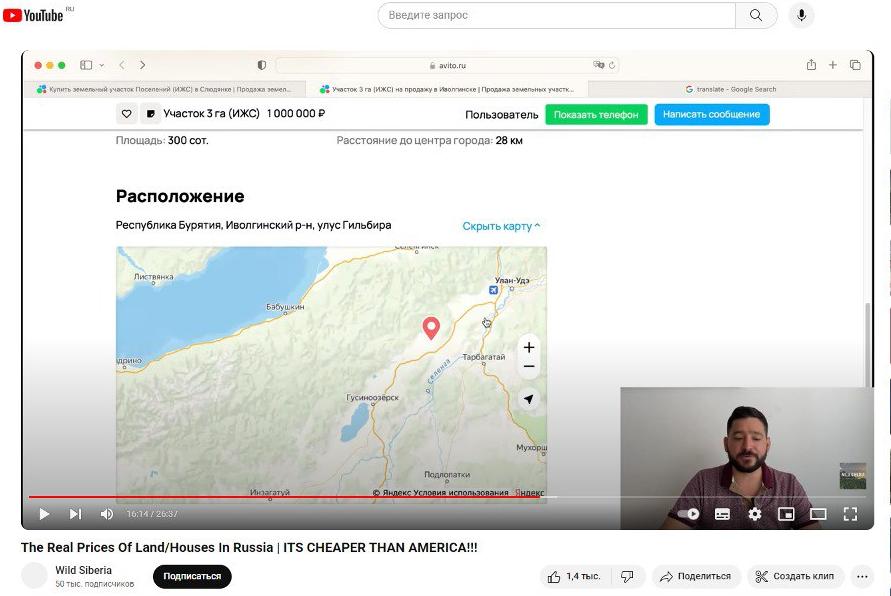Toggle autoplay switch in player

point(689,514)
